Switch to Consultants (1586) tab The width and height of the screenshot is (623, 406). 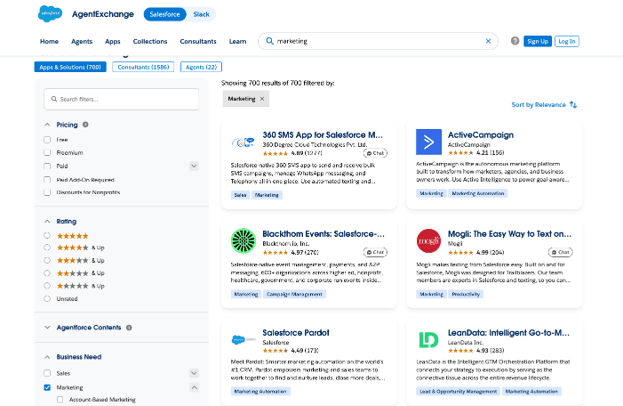tap(143, 67)
